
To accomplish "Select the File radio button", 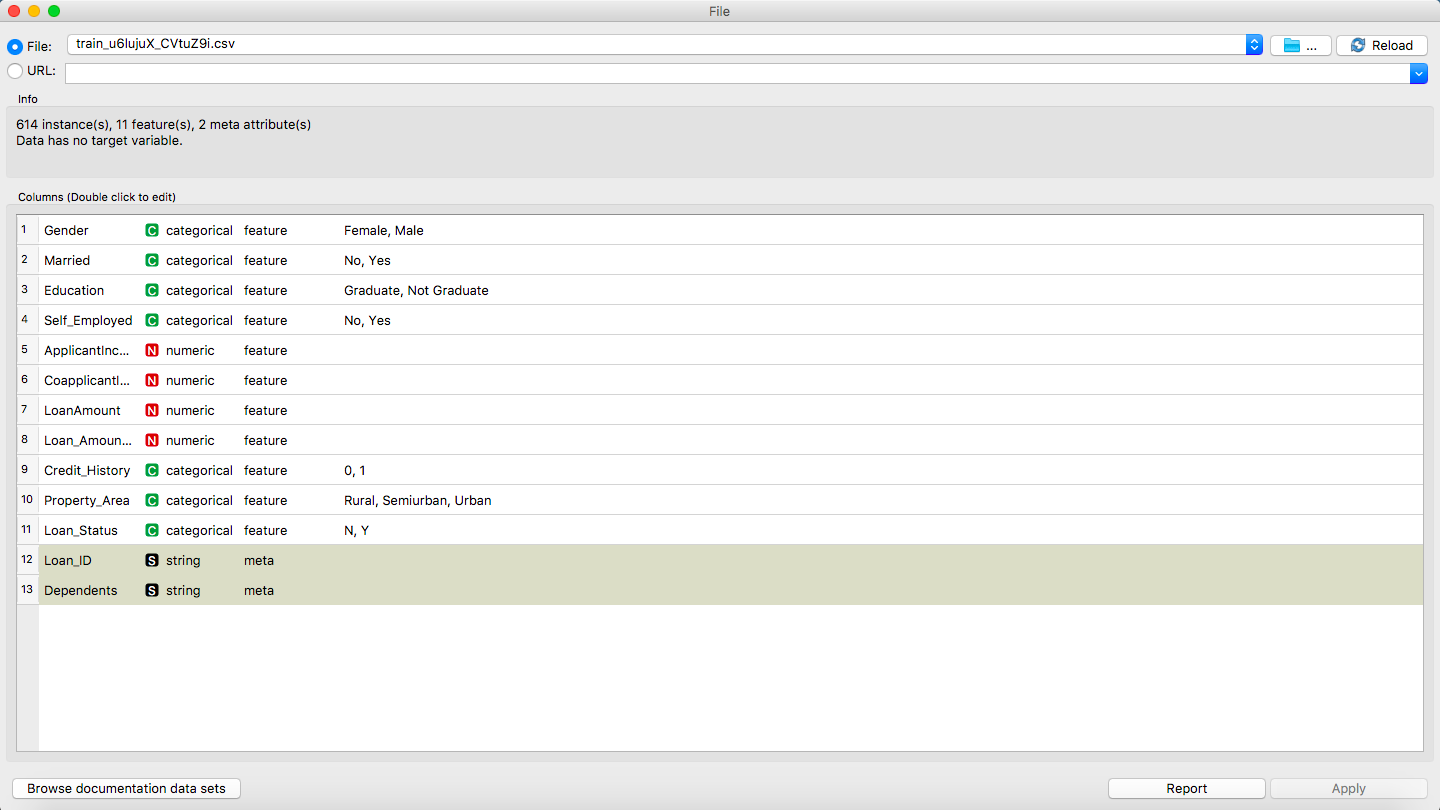I will pos(15,46).
